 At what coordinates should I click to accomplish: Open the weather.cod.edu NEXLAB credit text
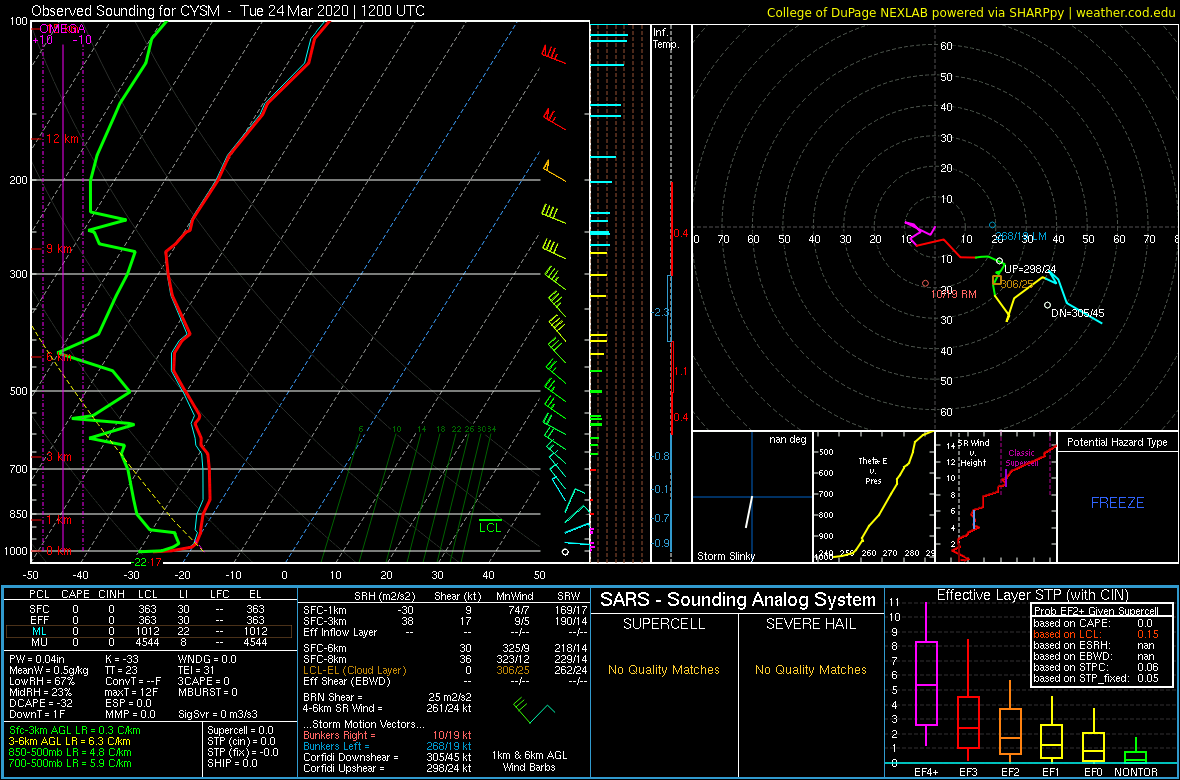[x=971, y=11]
